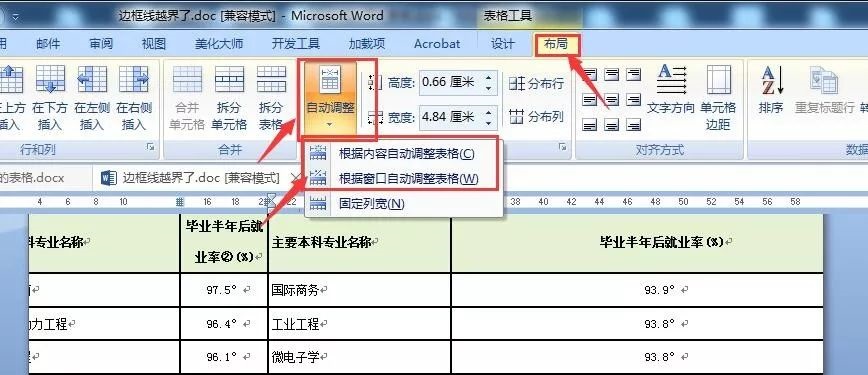Image resolution: width=868 pixels, height=375 pixels.
Task: Click the Insert Left (在左侧插入) icon
Action: click(x=92, y=80)
